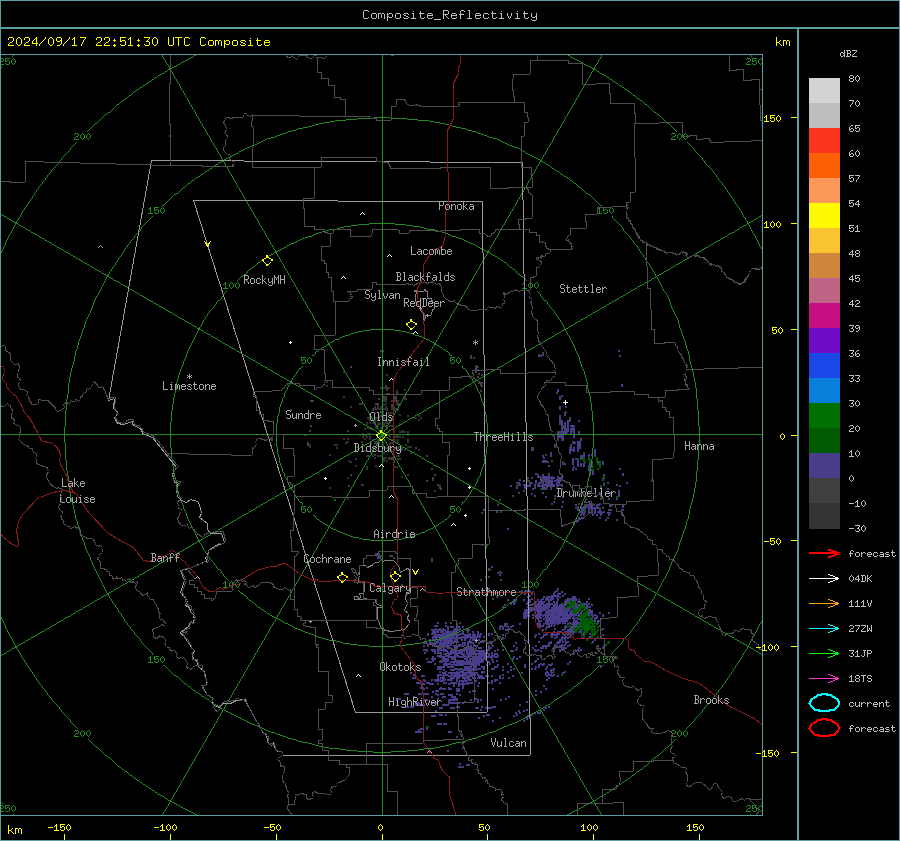Click the Drumheller label
This screenshot has height=841, width=900.
[585, 493]
